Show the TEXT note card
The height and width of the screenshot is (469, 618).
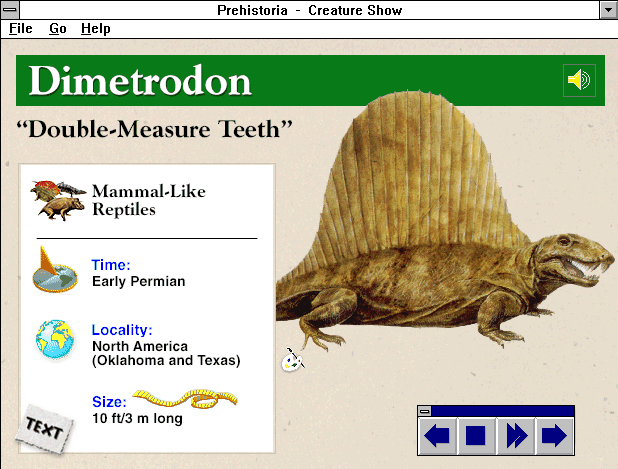(x=45, y=428)
